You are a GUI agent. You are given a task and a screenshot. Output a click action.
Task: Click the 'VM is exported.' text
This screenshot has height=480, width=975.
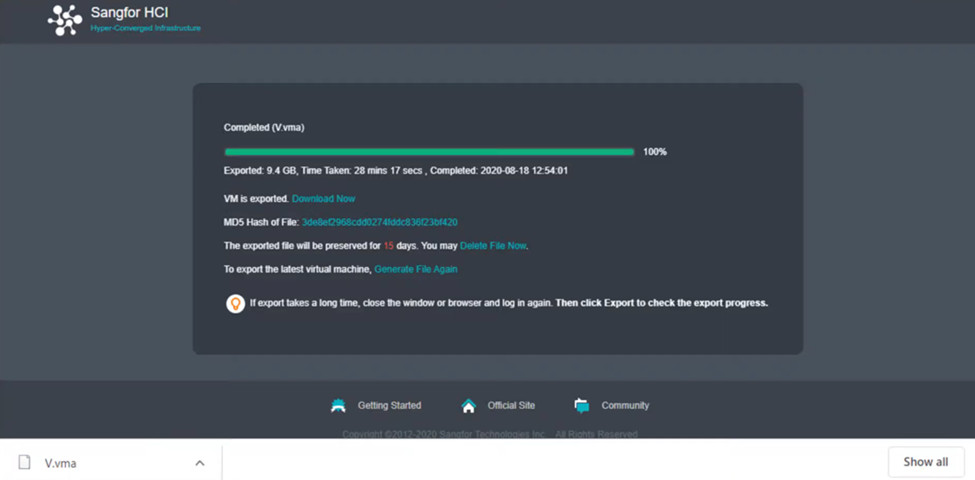[256, 199]
